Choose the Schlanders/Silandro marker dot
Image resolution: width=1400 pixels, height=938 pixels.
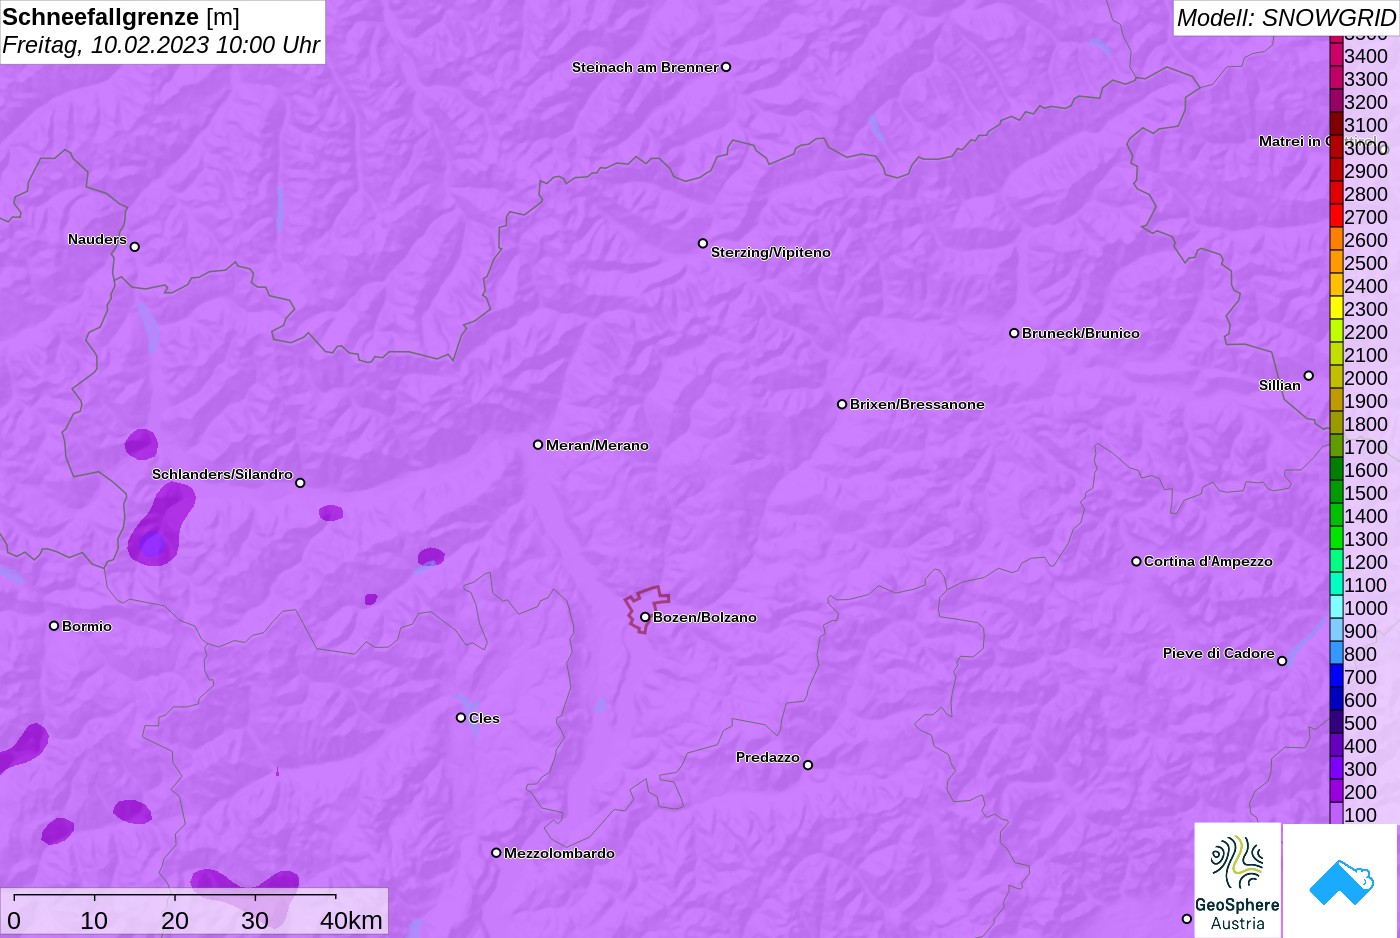click(300, 483)
